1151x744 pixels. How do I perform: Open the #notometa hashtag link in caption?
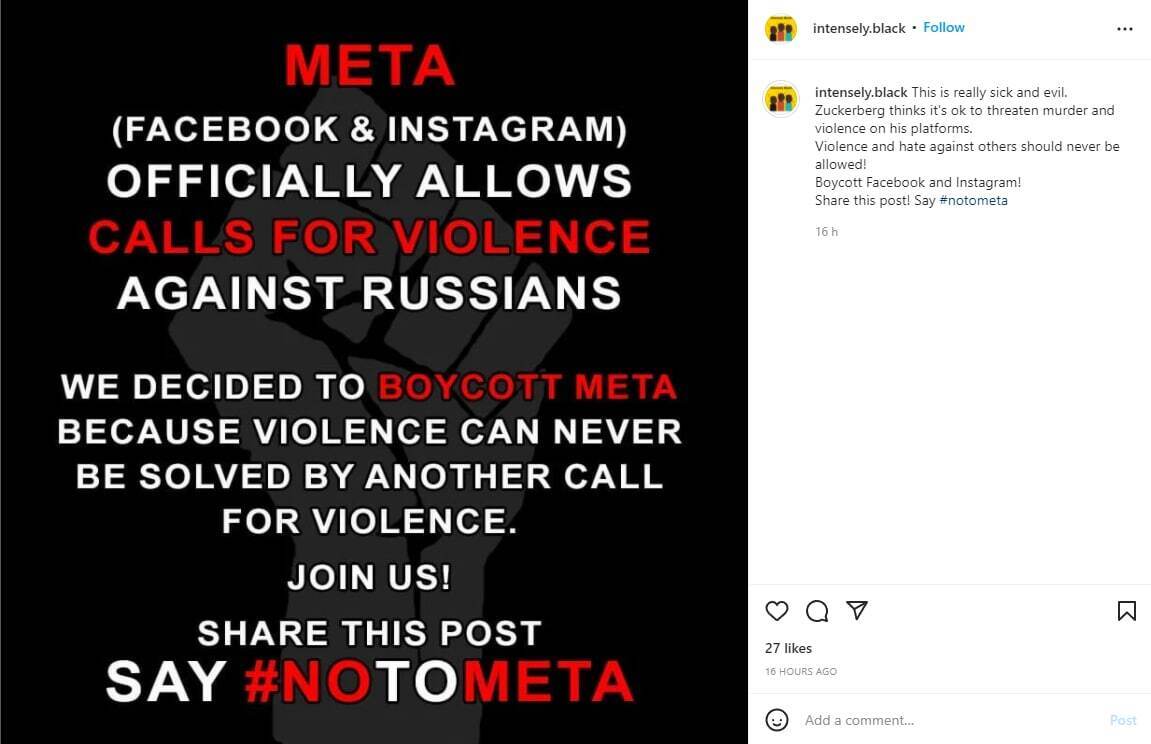coord(974,201)
